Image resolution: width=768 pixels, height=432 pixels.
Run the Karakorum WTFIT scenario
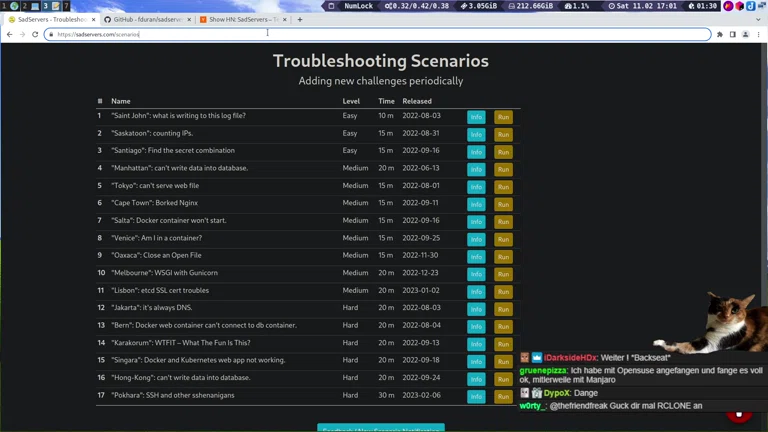[503, 344]
